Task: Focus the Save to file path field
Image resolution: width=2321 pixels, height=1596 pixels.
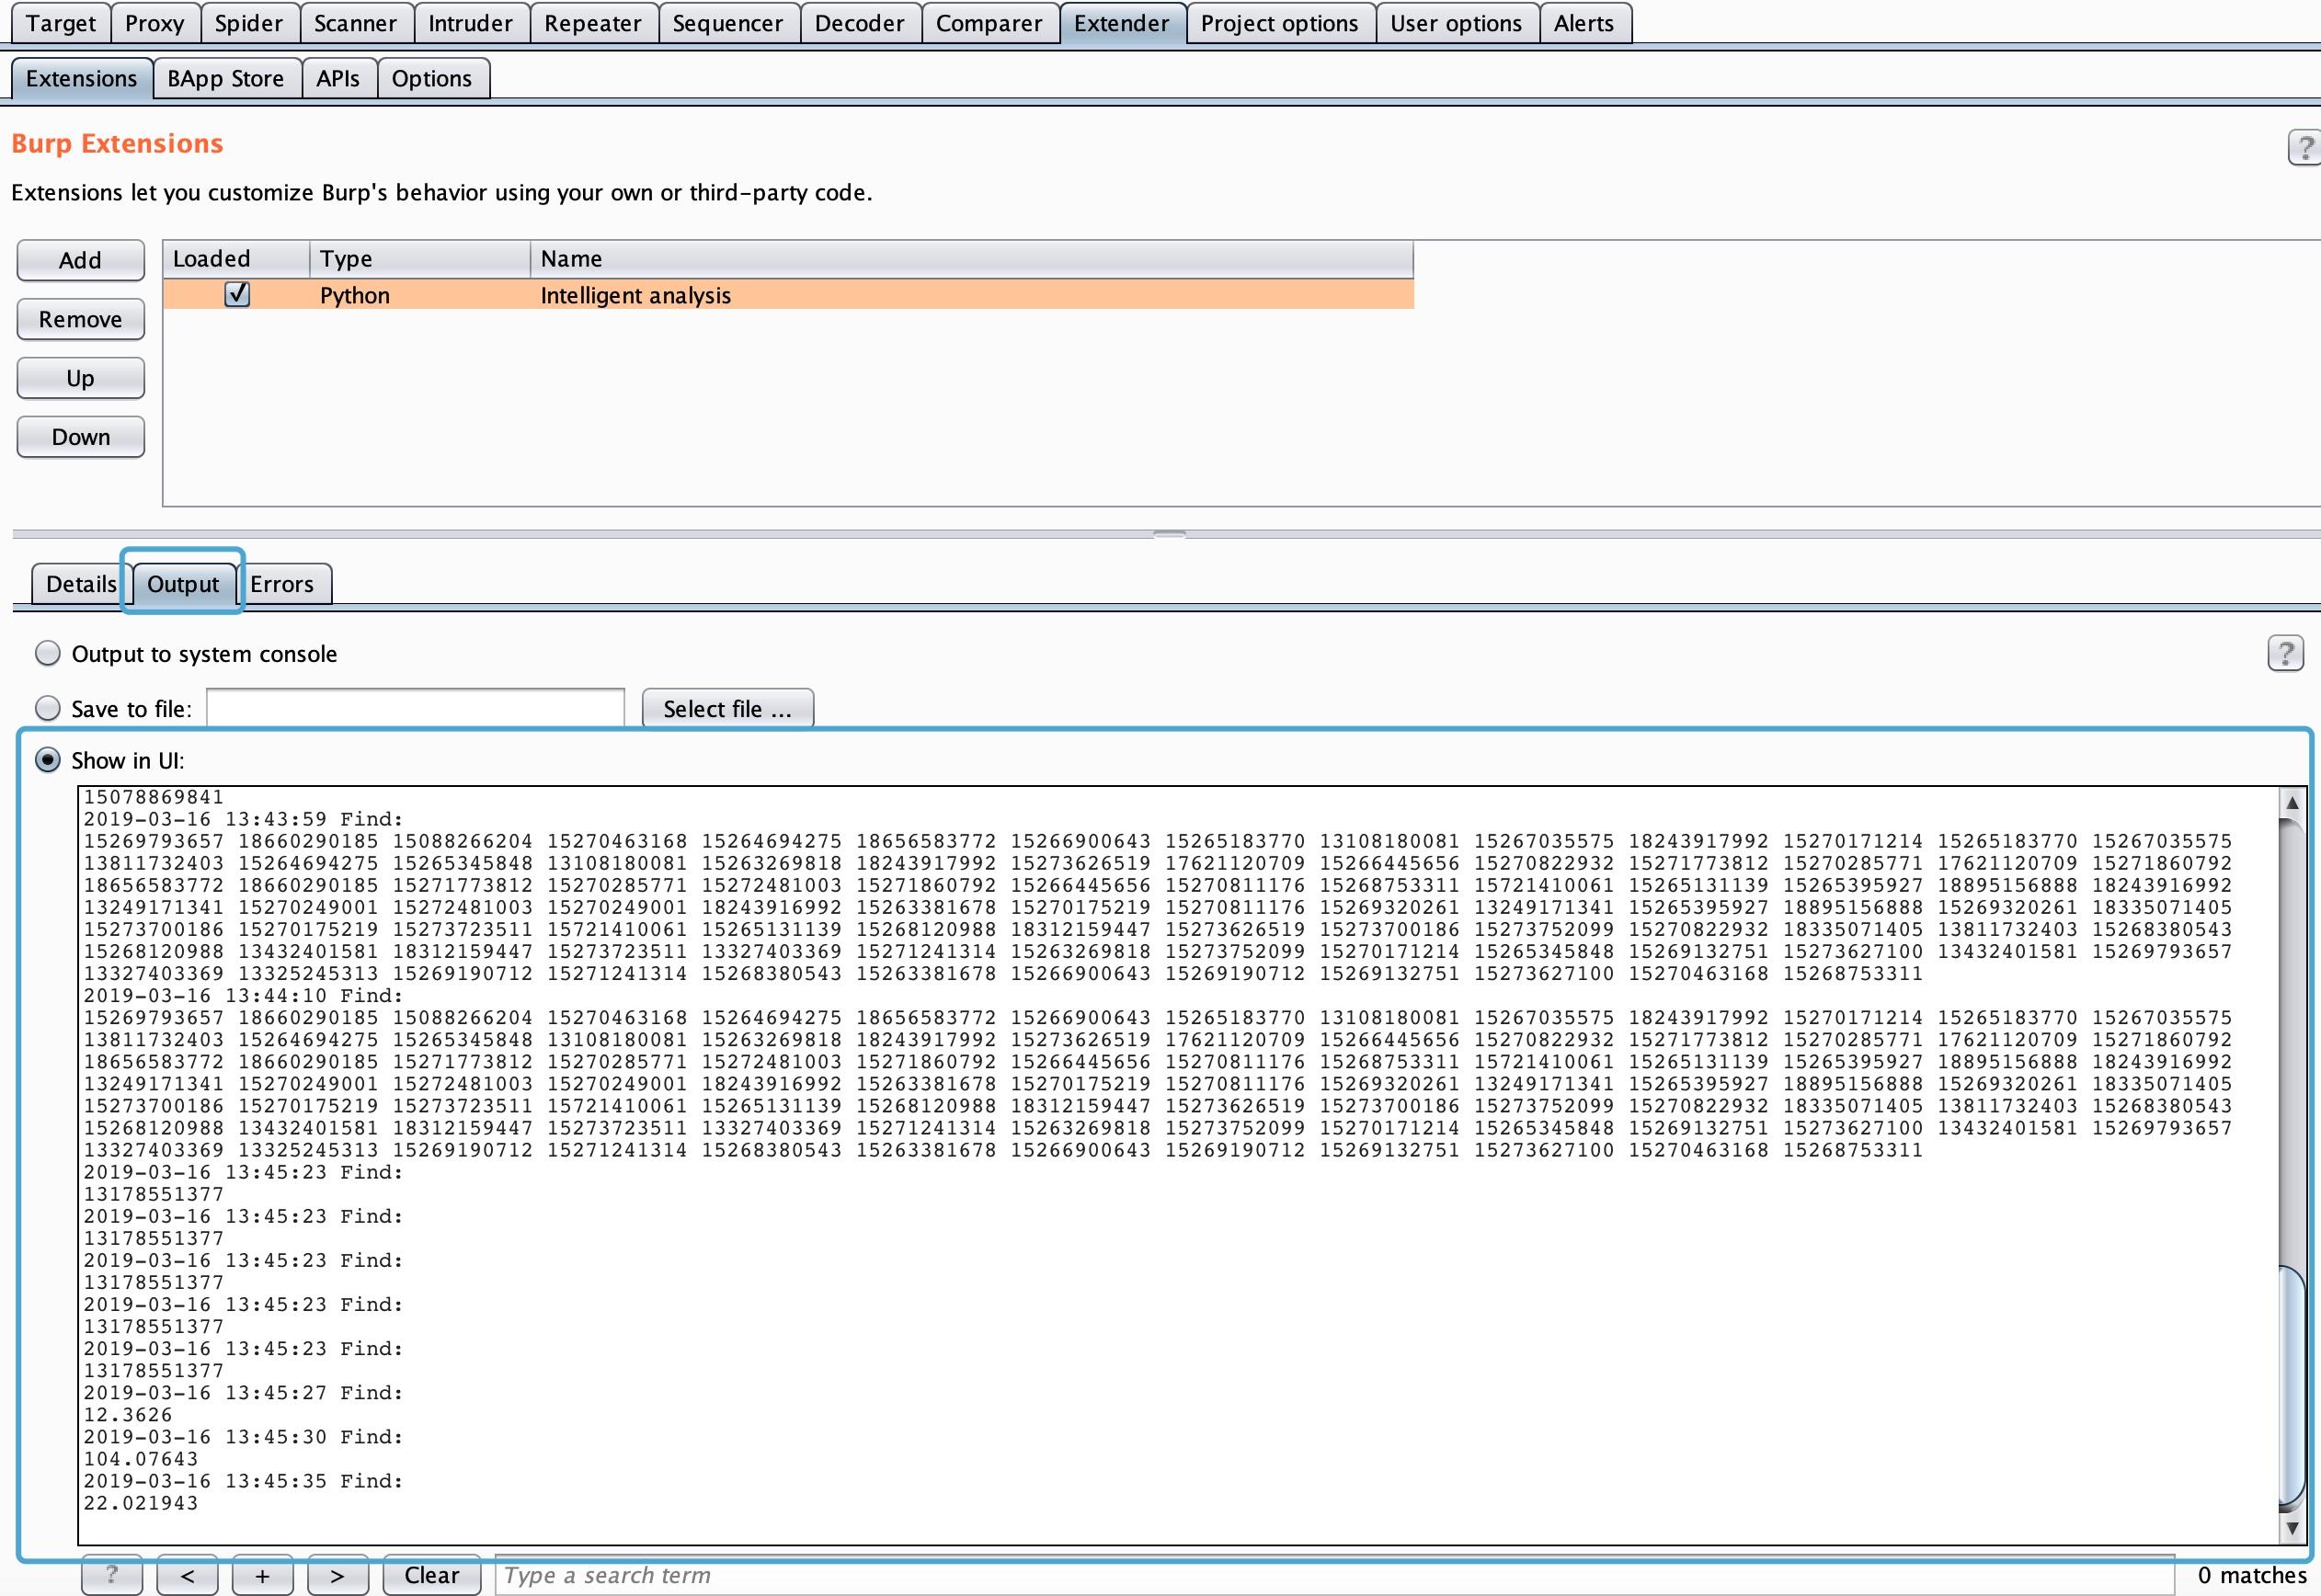Action: [416, 708]
